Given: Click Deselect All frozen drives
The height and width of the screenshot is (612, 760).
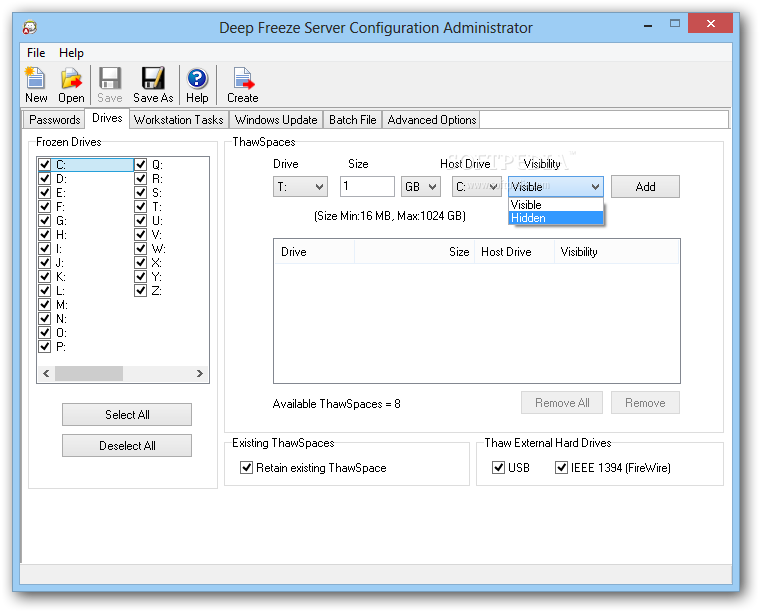Looking at the screenshot, I should (127, 446).
